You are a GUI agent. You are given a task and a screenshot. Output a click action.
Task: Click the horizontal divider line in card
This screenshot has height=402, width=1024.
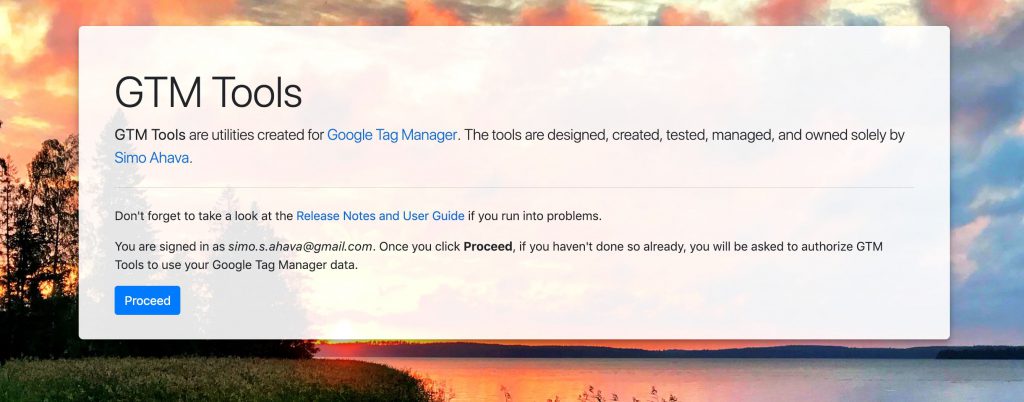click(x=514, y=187)
